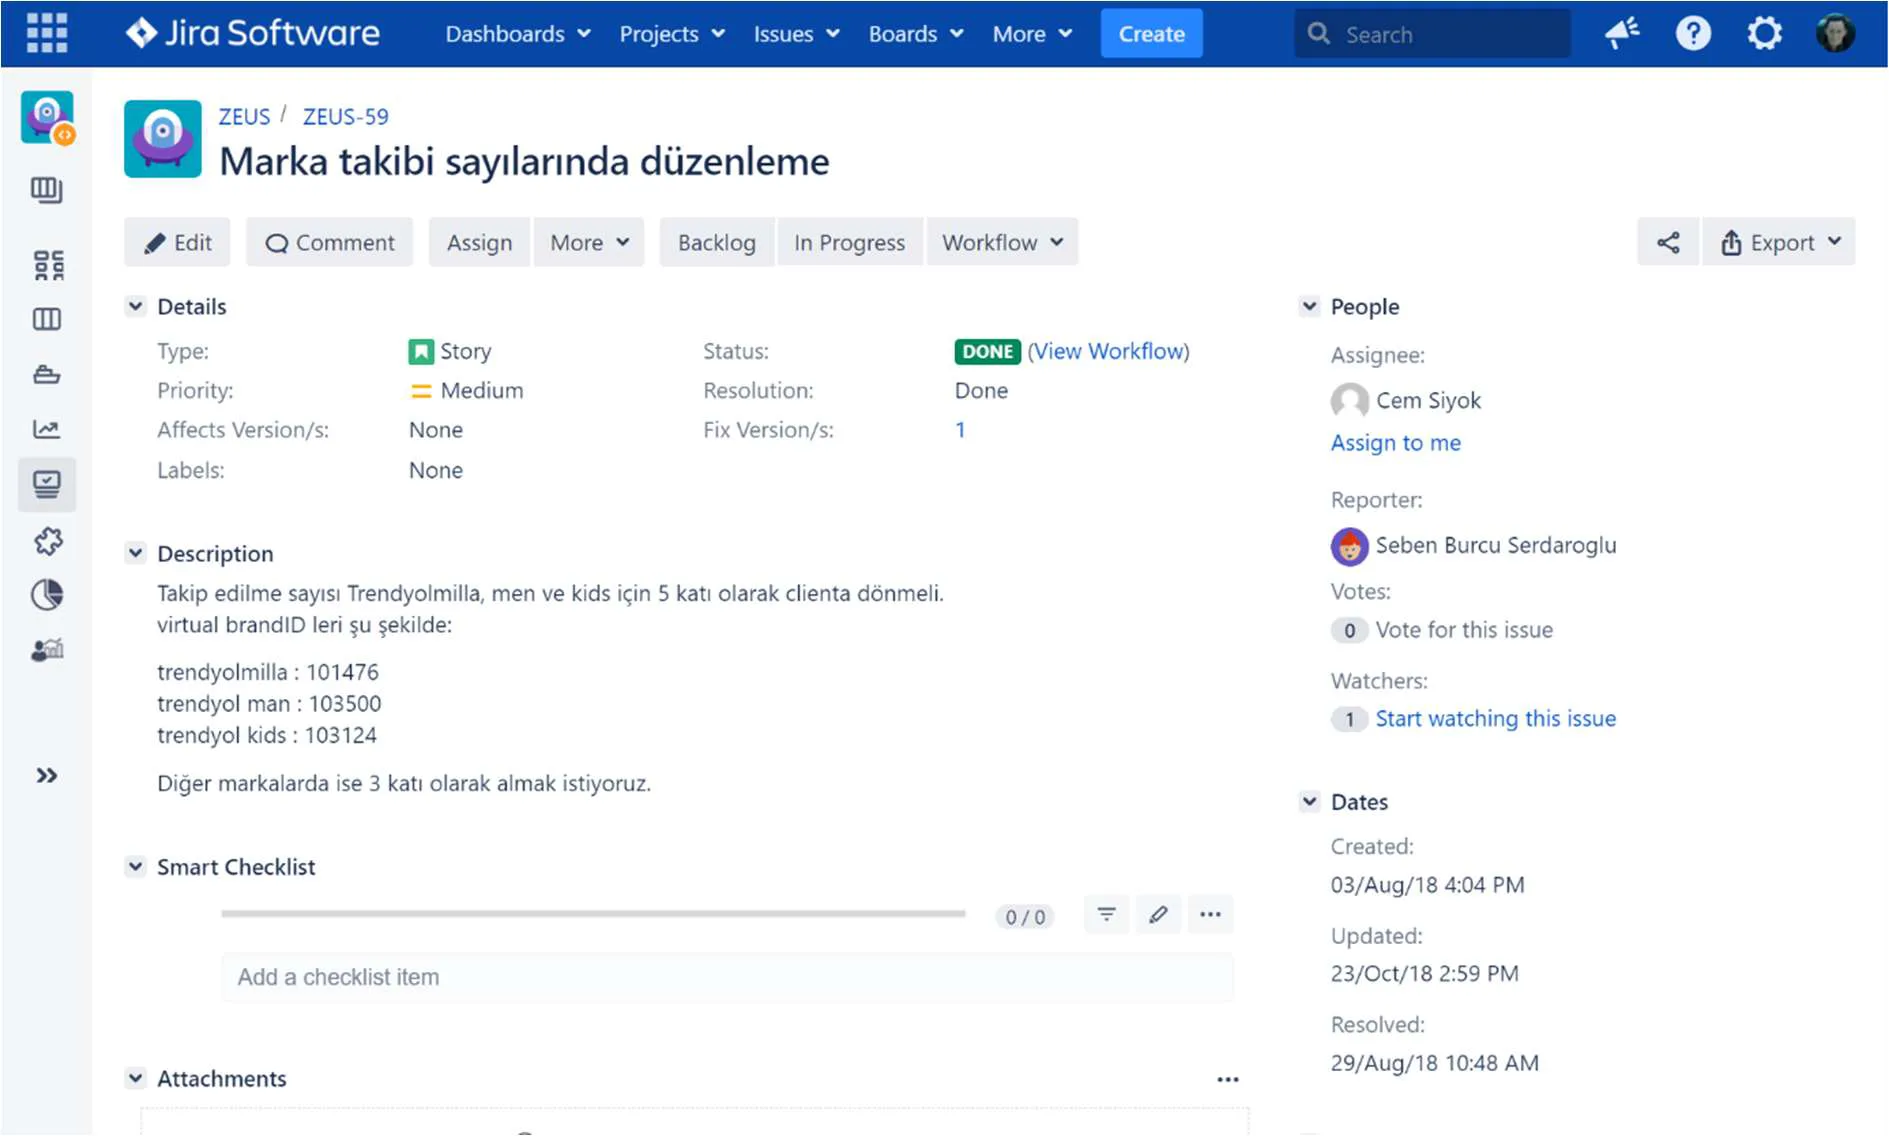The height and width of the screenshot is (1136, 1889).
Task: Click the DONE status badge
Action: point(987,352)
